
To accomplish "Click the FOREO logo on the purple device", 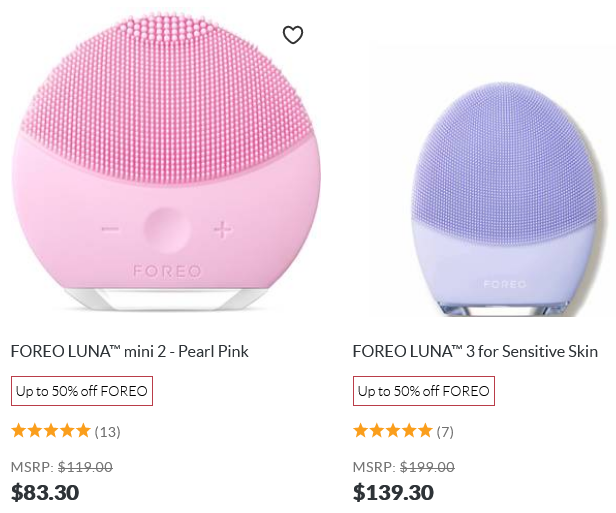I will pos(506,284).
